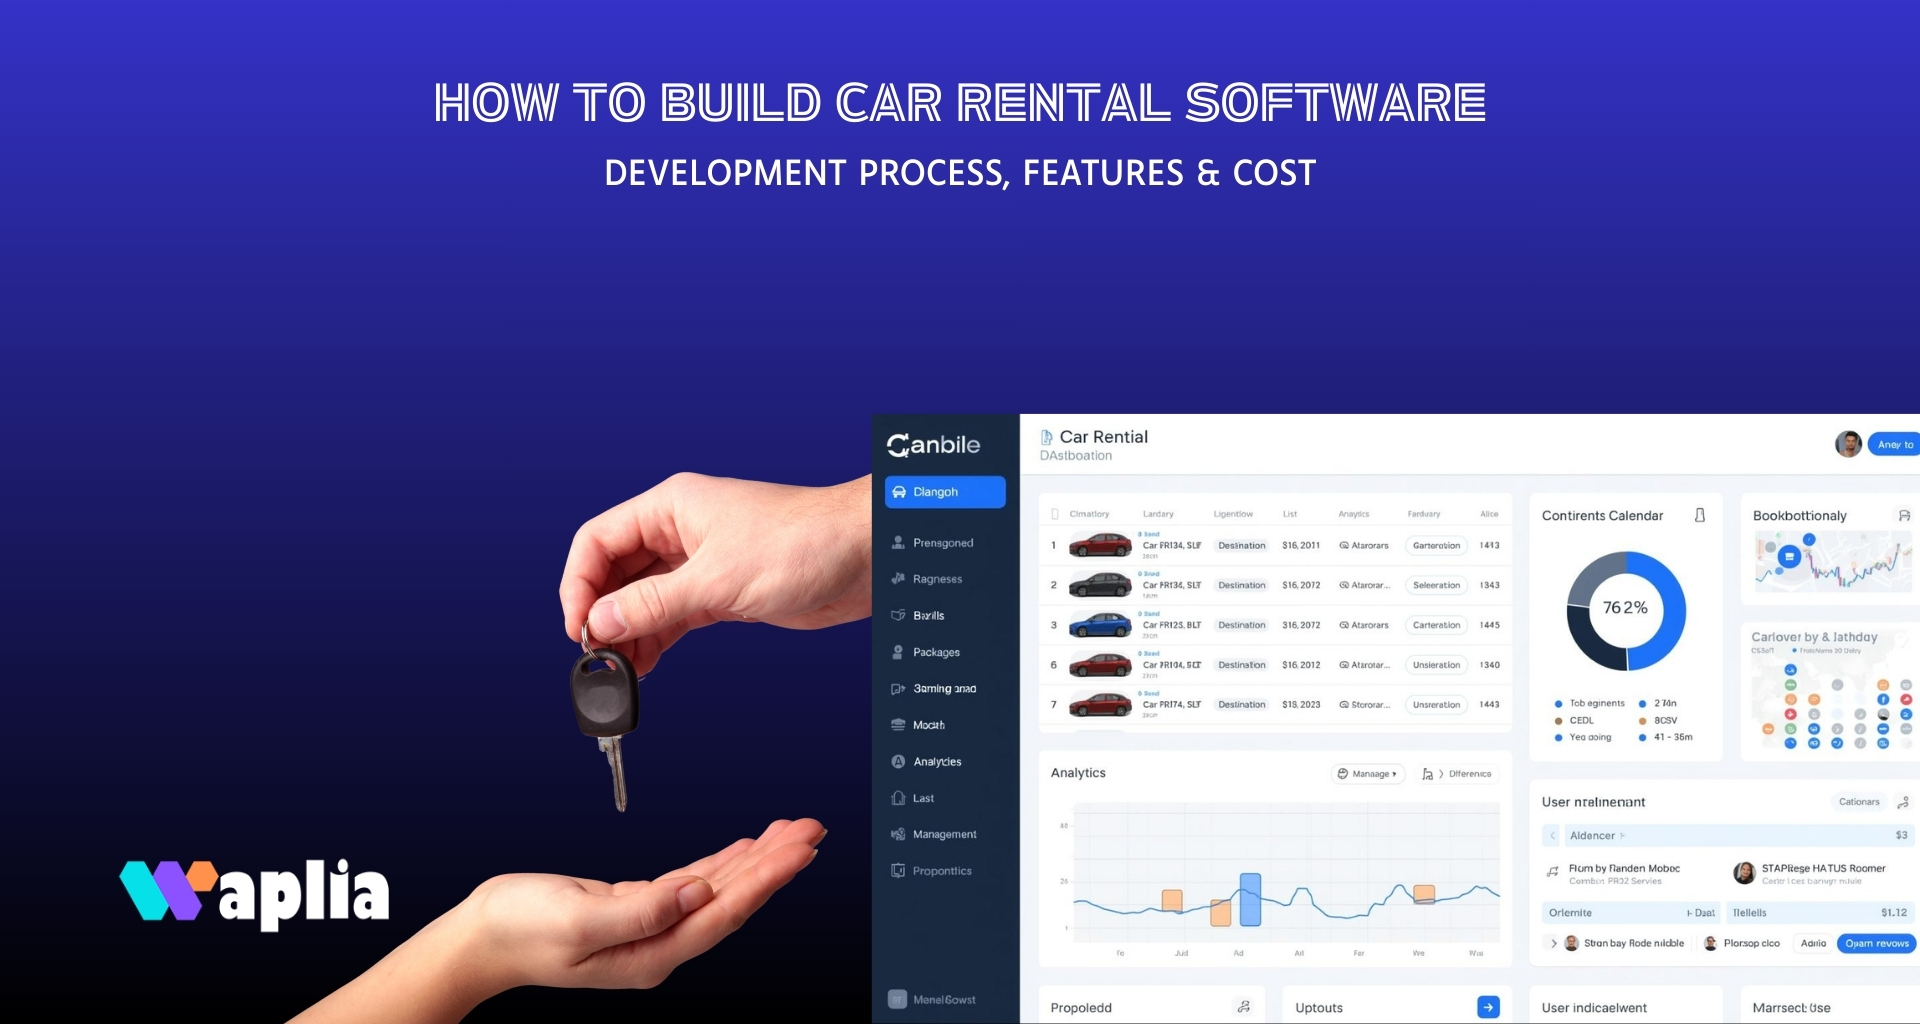Viewport: 1920px width, 1024px height.
Task: Click the bookmark icon on Bookbottionaly panel
Action: [1904, 514]
